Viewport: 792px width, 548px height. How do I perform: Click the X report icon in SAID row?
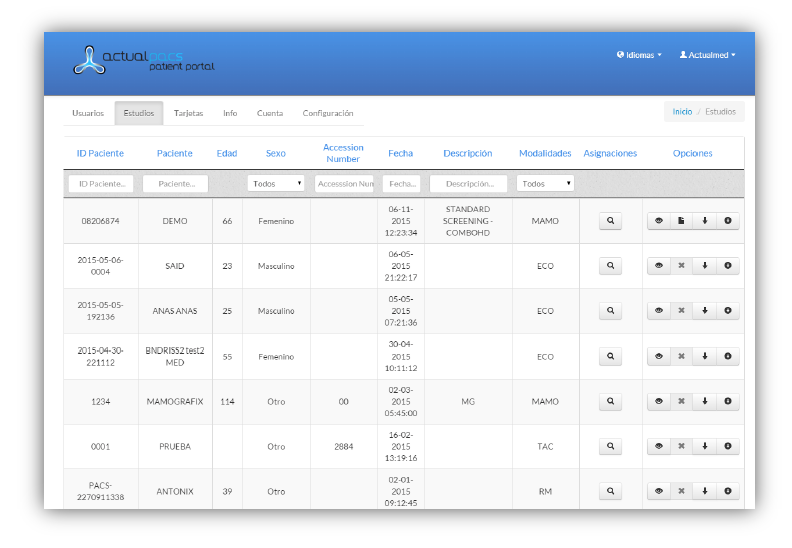tap(681, 266)
